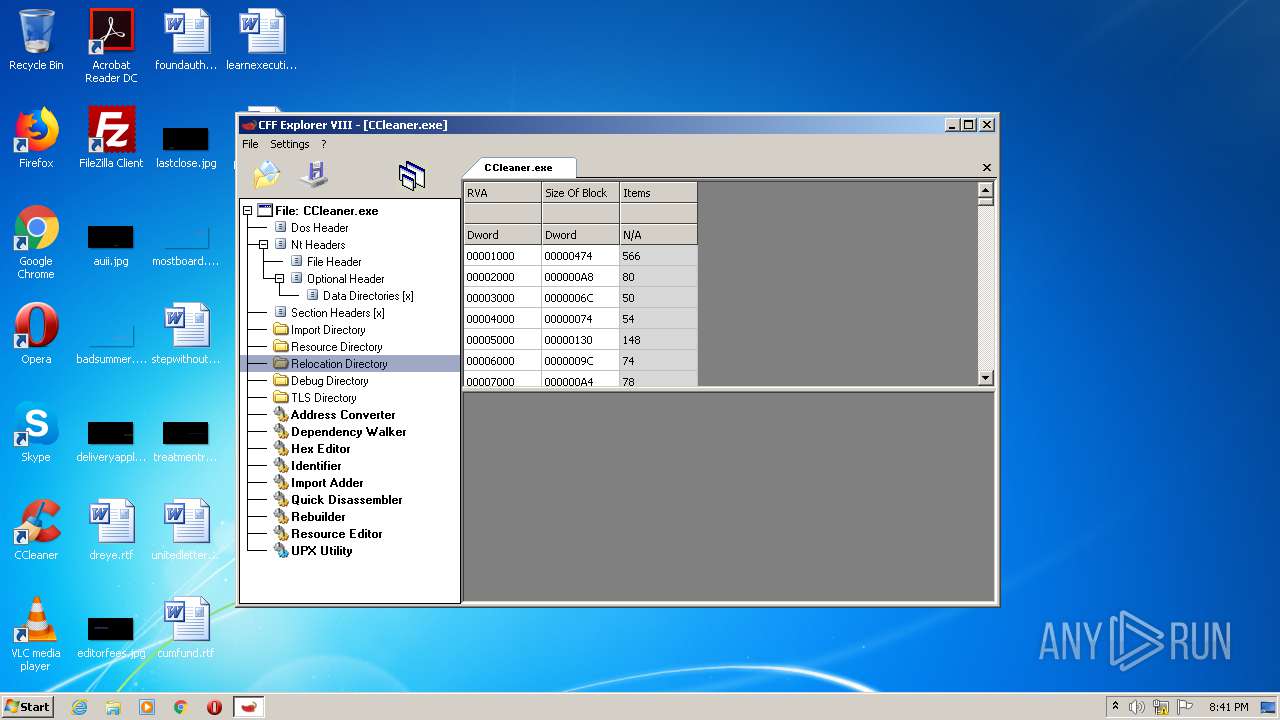Viewport: 1280px width, 720px height.
Task: Click the Size Of Block column header
Action: tap(580, 193)
